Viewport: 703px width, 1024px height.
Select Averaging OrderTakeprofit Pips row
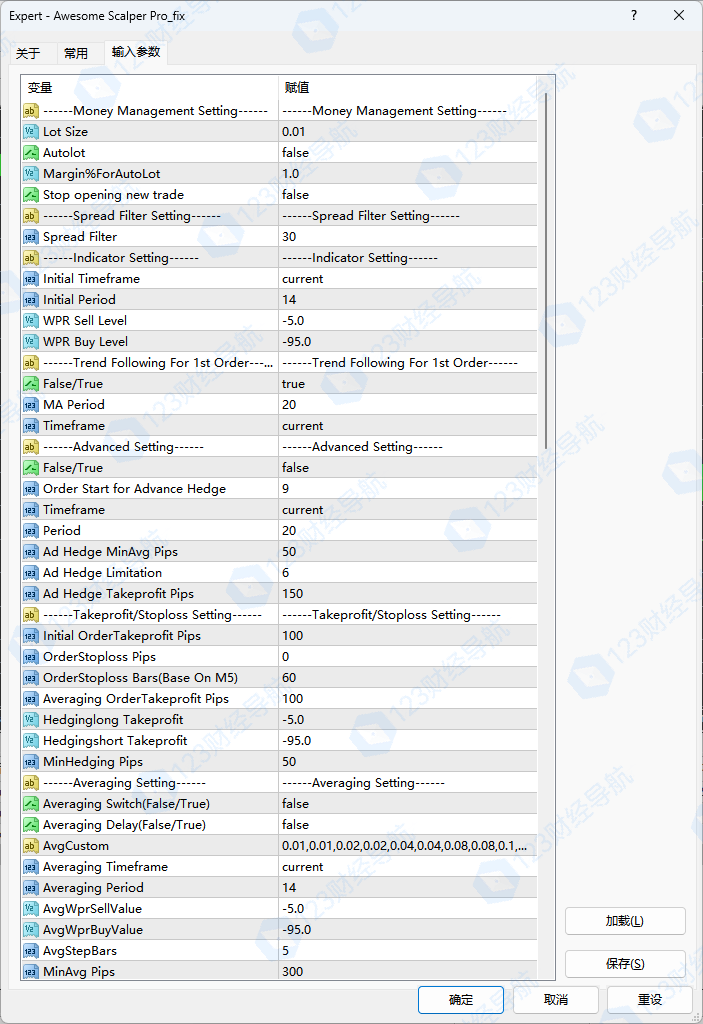coord(280,699)
